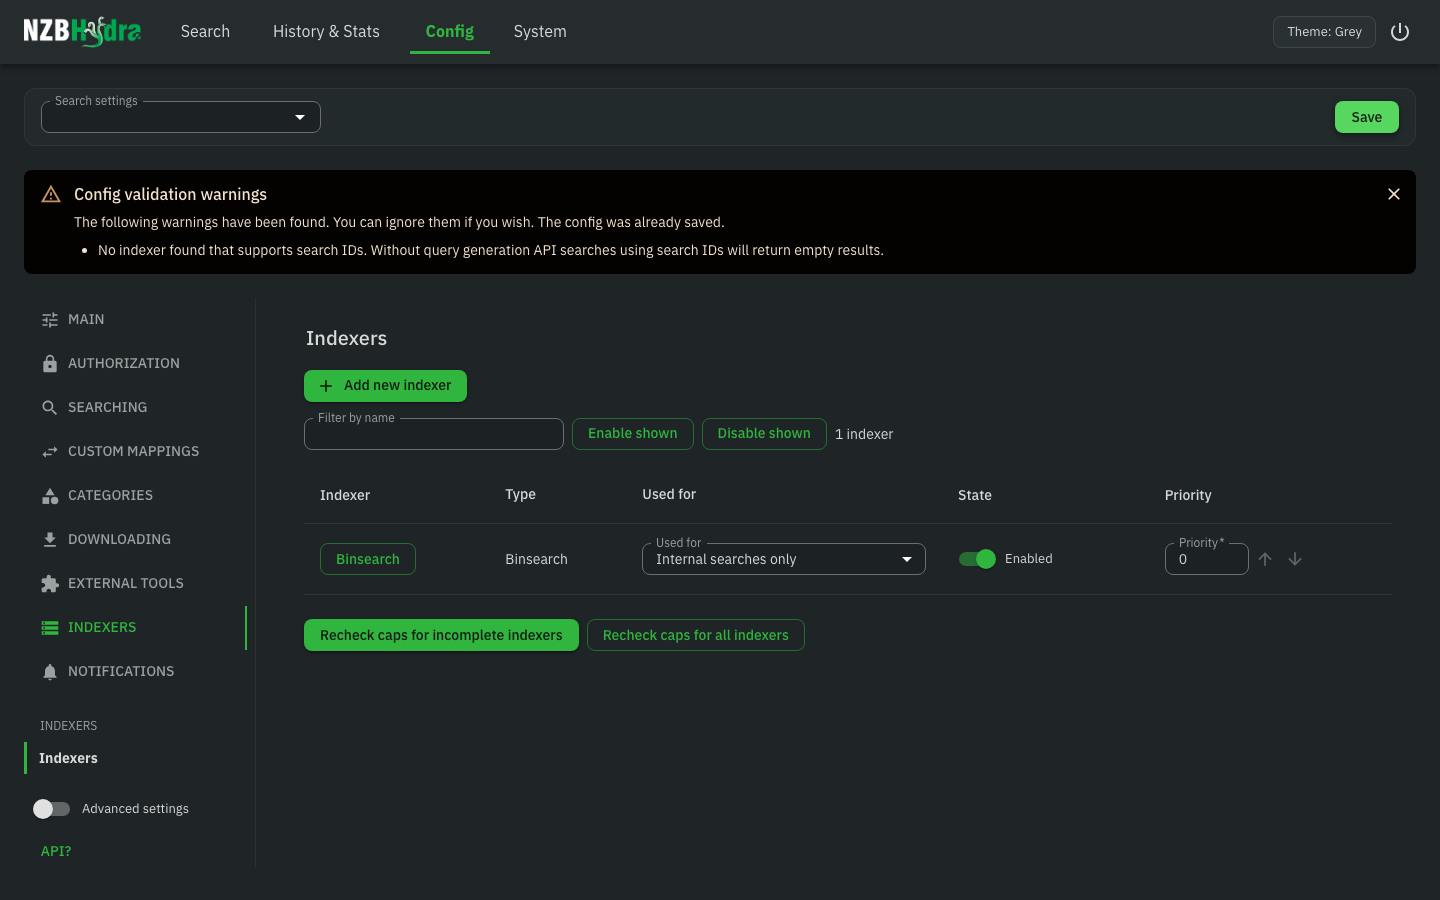This screenshot has height=900, width=1440.
Task: Click Enable shown button
Action: [633, 434]
